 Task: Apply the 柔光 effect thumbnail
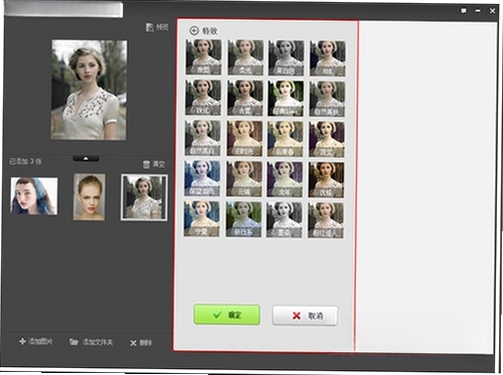245,57
